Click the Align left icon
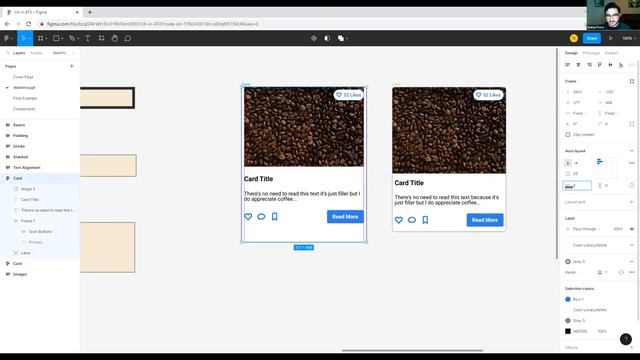This screenshot has height=360, width=640. click(x=567, y=65)
